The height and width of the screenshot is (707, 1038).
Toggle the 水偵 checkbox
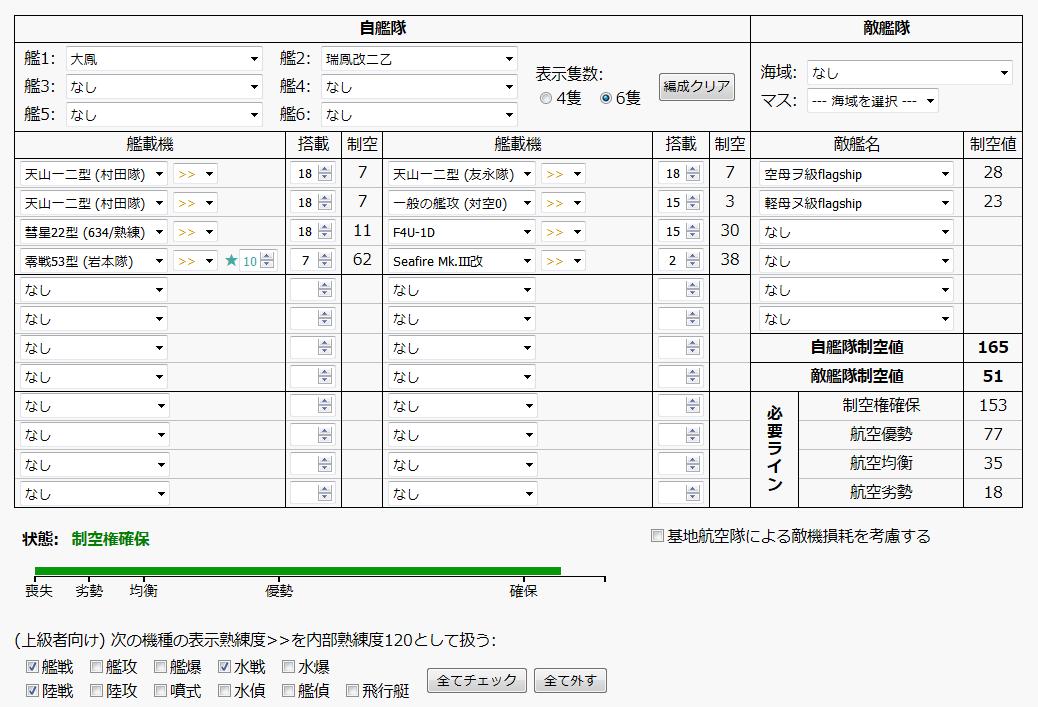(224, 691)
